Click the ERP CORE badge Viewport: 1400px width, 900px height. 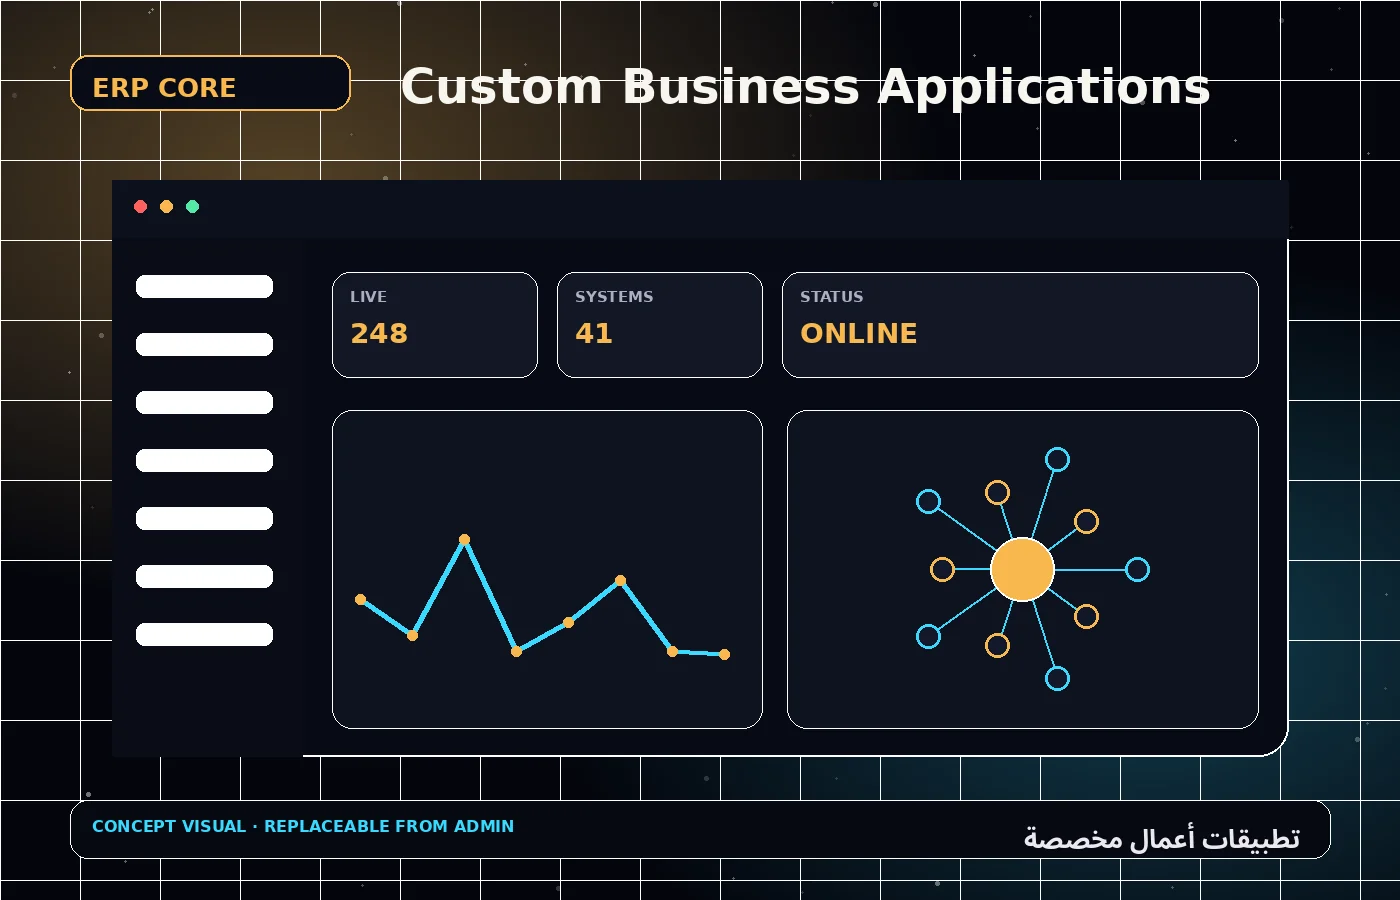210,83
